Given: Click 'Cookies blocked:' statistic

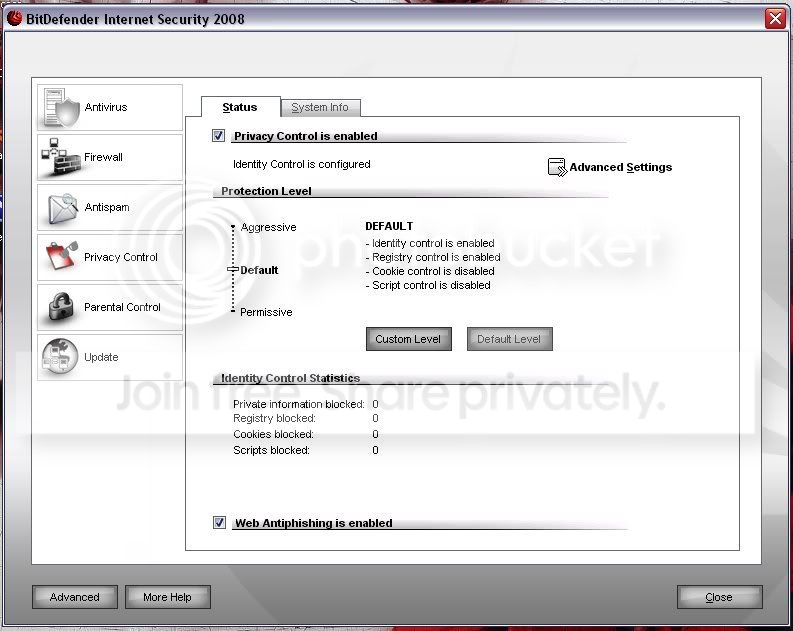Looking at the screenshot, I should pyautogui.click(x=273, y=434).
